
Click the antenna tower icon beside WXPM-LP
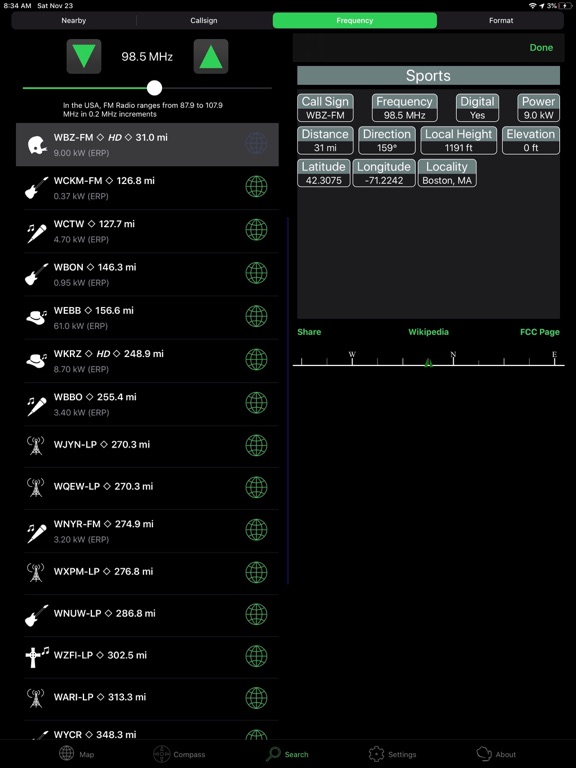35,573
